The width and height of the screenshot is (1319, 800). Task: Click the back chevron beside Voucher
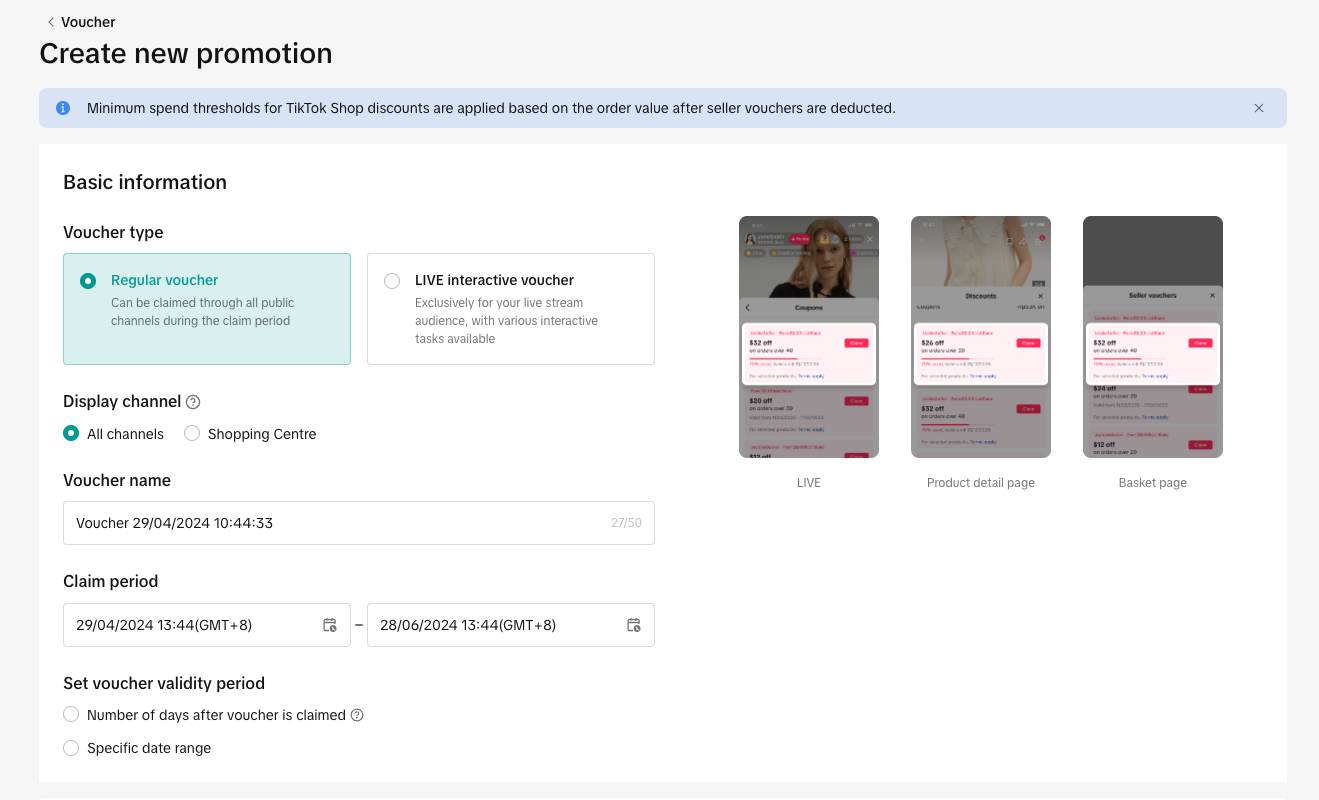(x=50, y=22)
